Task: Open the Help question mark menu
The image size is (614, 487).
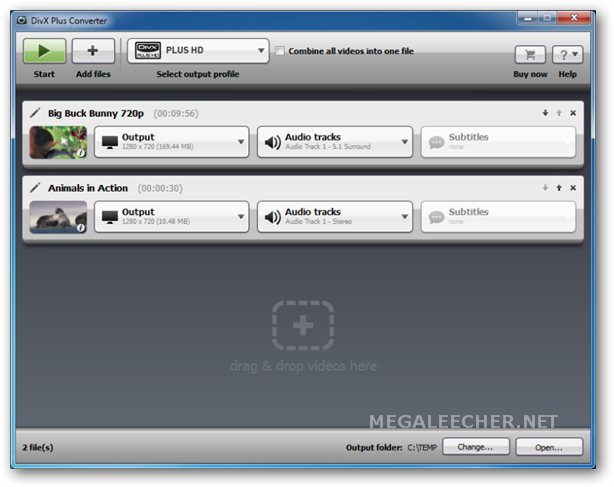Action: pos(567,55)
